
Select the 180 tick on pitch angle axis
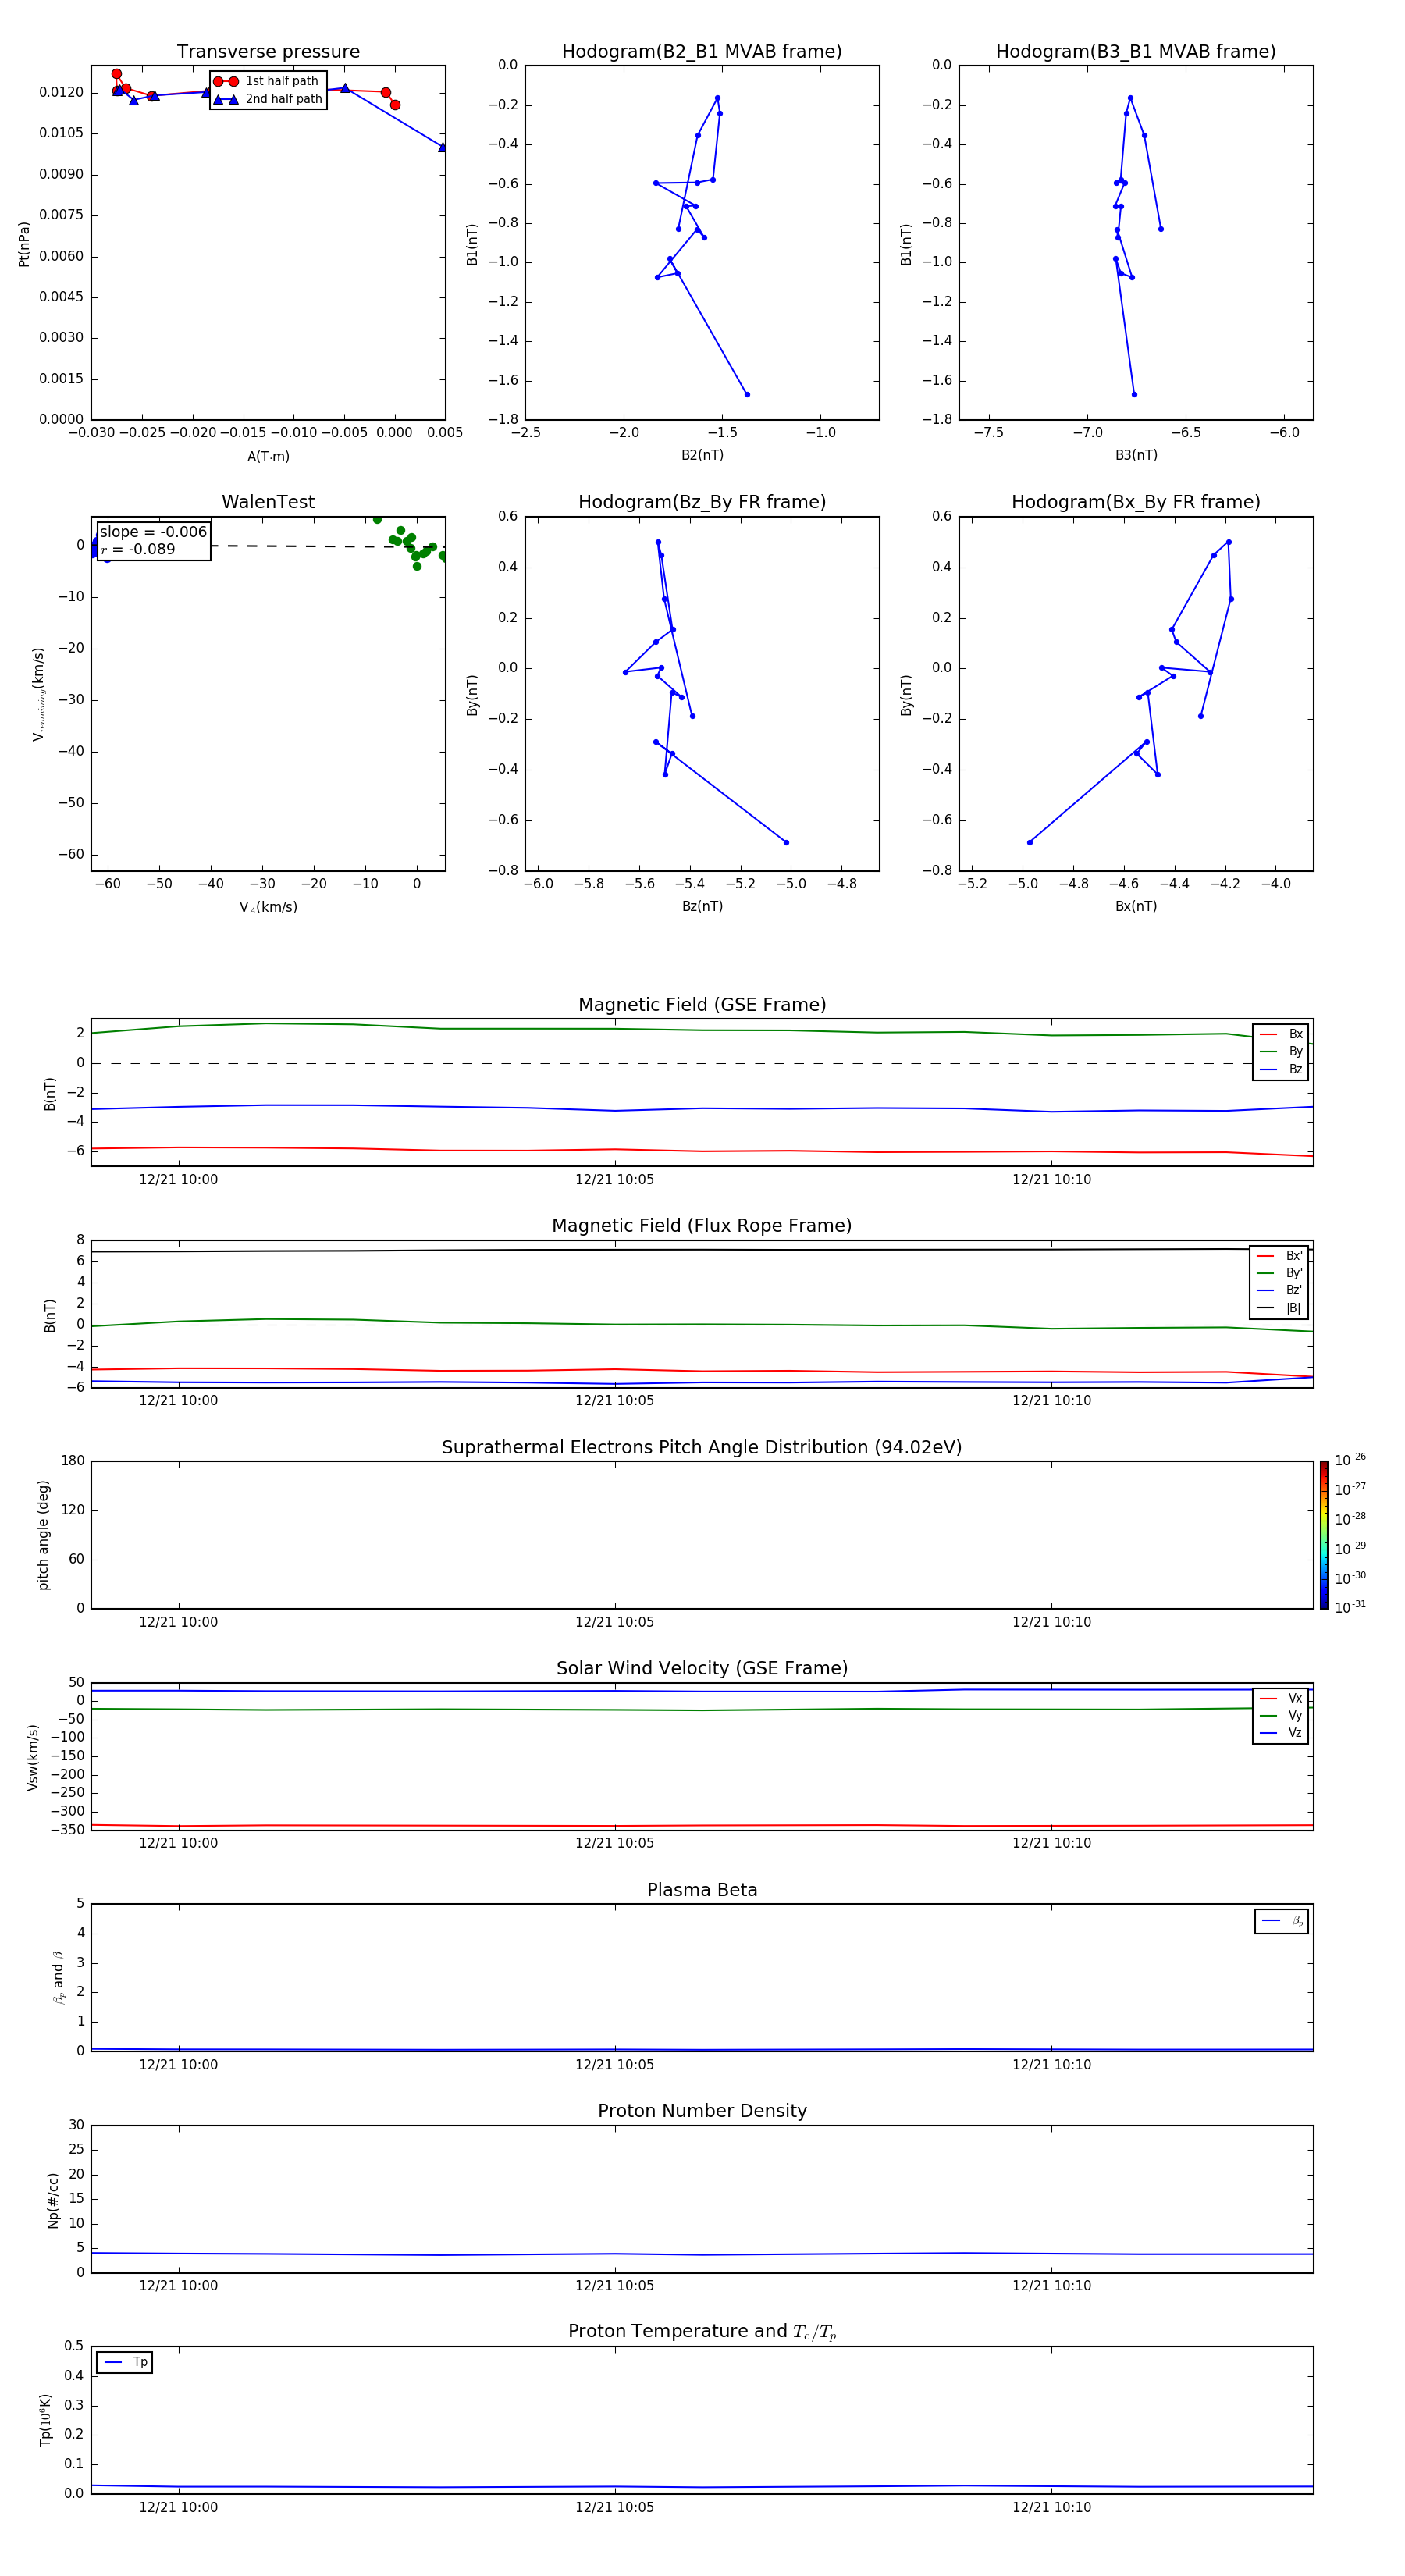click(x=73, y=1461)
